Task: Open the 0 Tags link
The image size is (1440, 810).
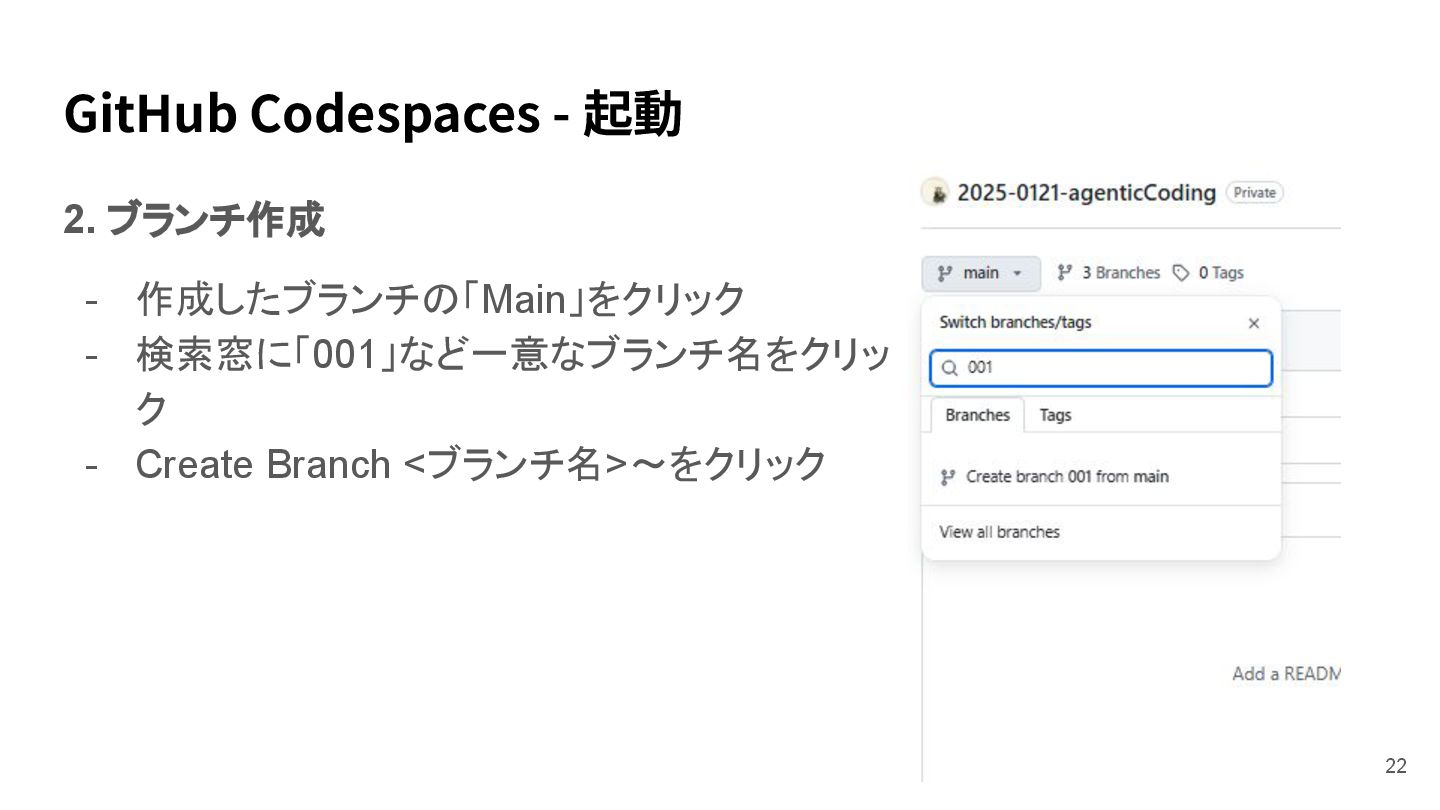Action: coord(1220,272)
